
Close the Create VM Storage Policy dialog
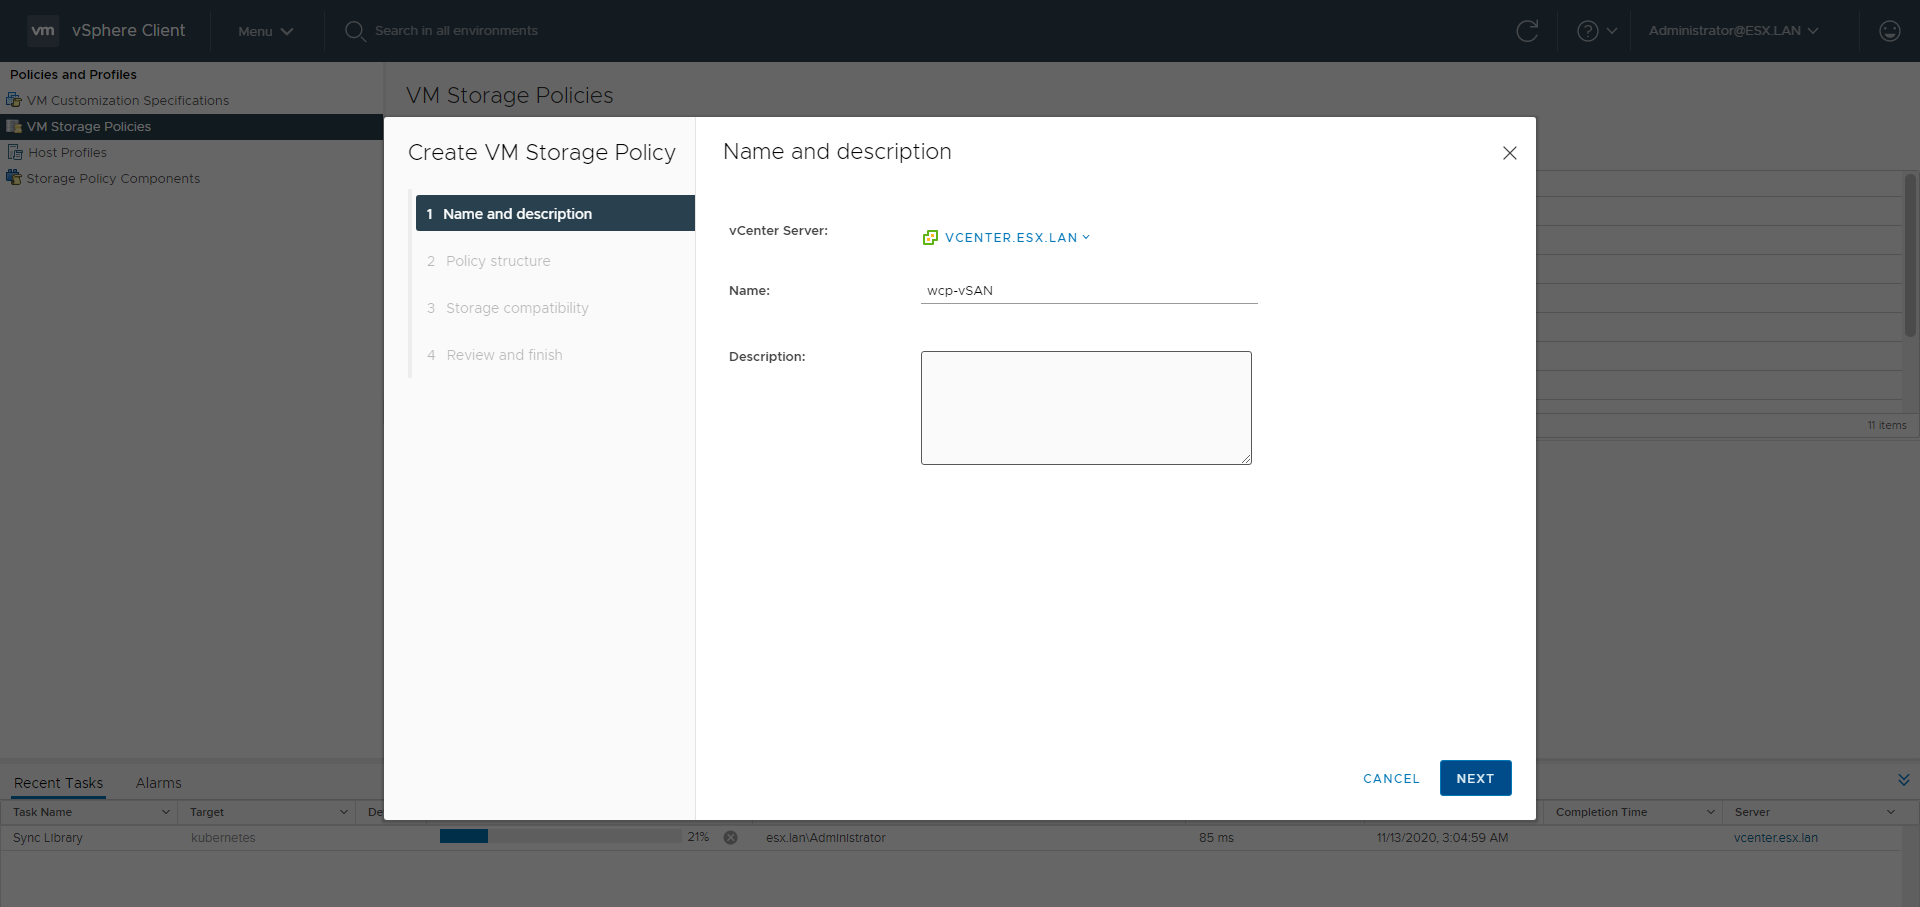[x=1509, y=153]
